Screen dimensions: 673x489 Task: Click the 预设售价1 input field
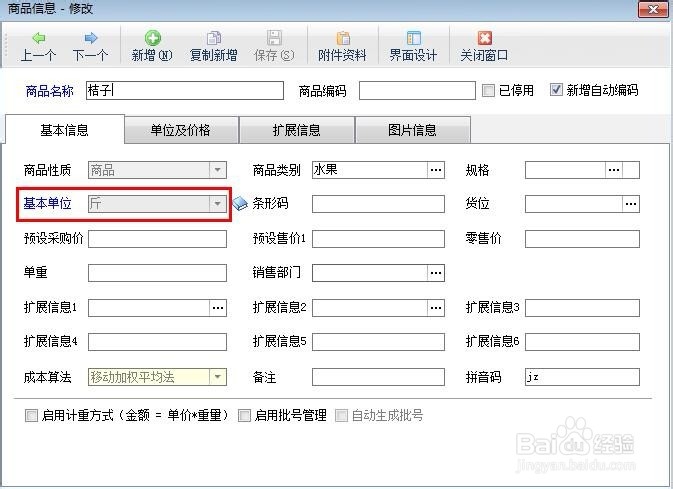(378, 239)
